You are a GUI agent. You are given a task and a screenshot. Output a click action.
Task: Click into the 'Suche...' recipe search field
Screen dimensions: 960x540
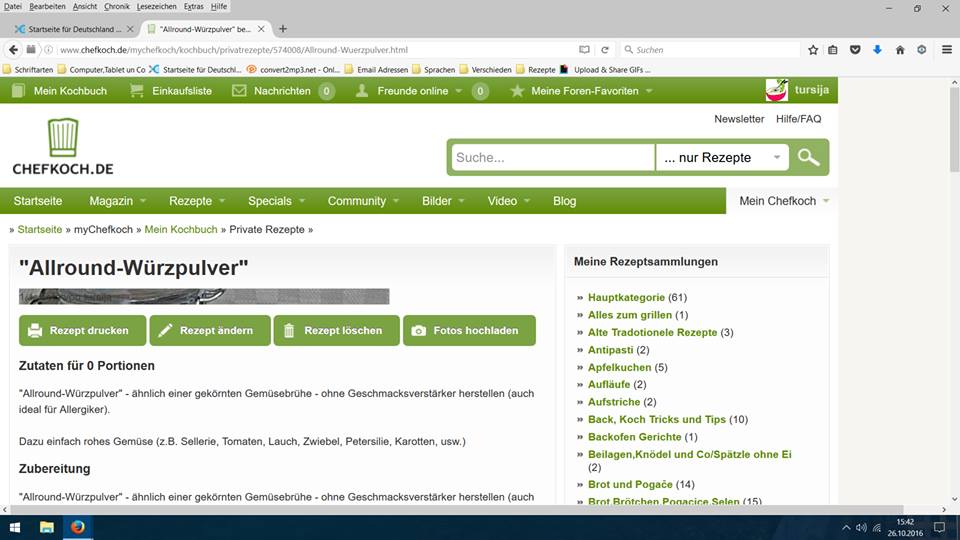[x=552, y=158]
